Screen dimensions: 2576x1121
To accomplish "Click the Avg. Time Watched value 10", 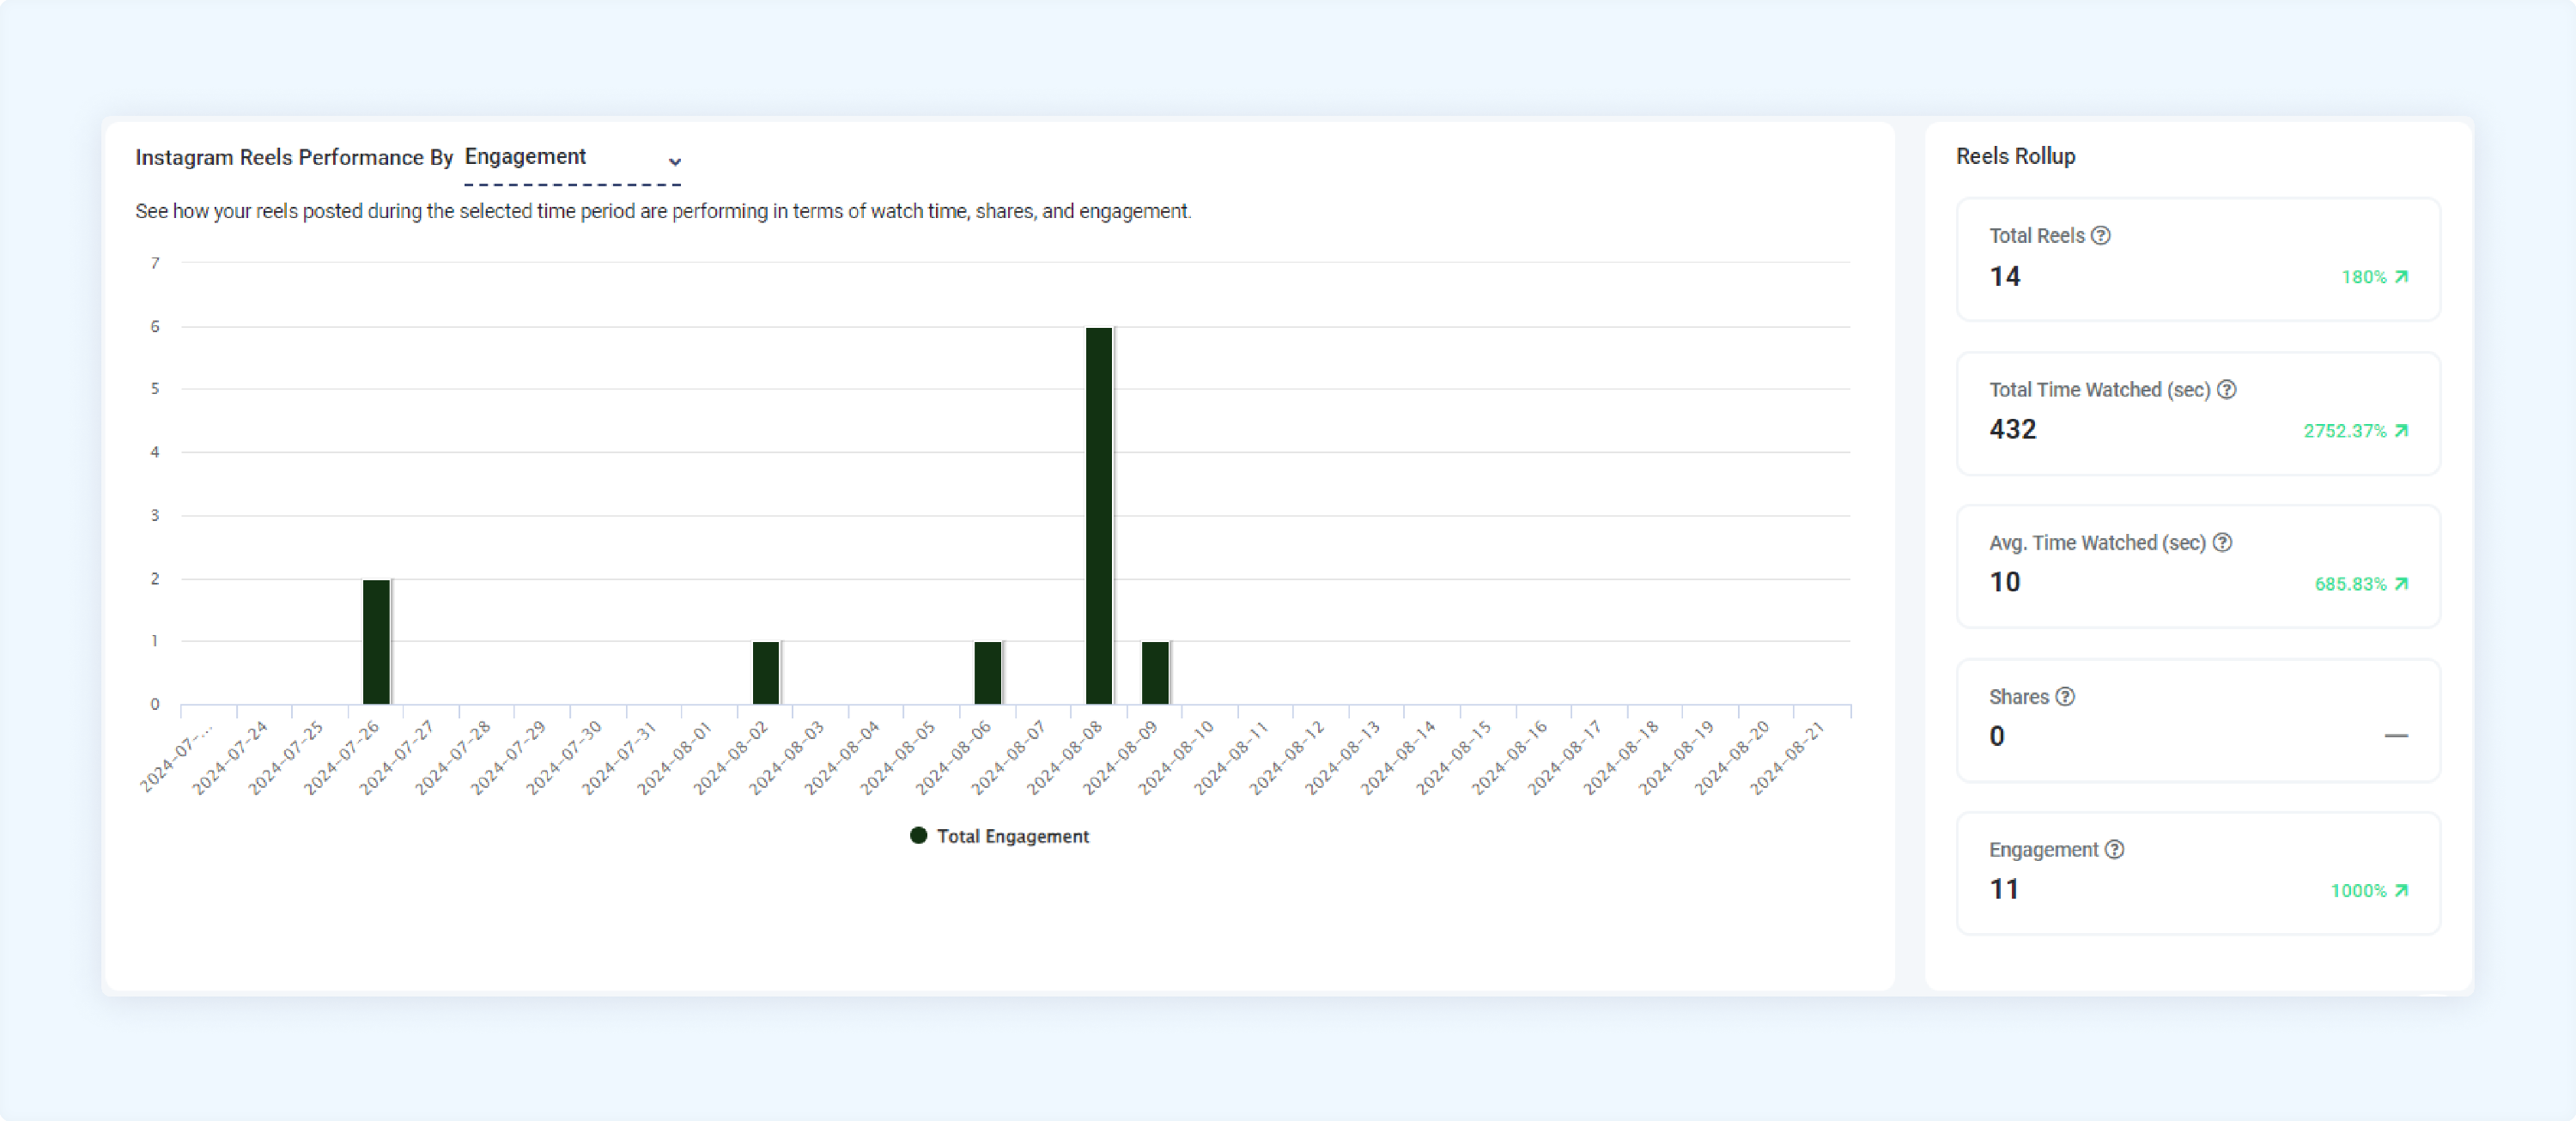I will pyautogui.click(x=2005, y=583).
